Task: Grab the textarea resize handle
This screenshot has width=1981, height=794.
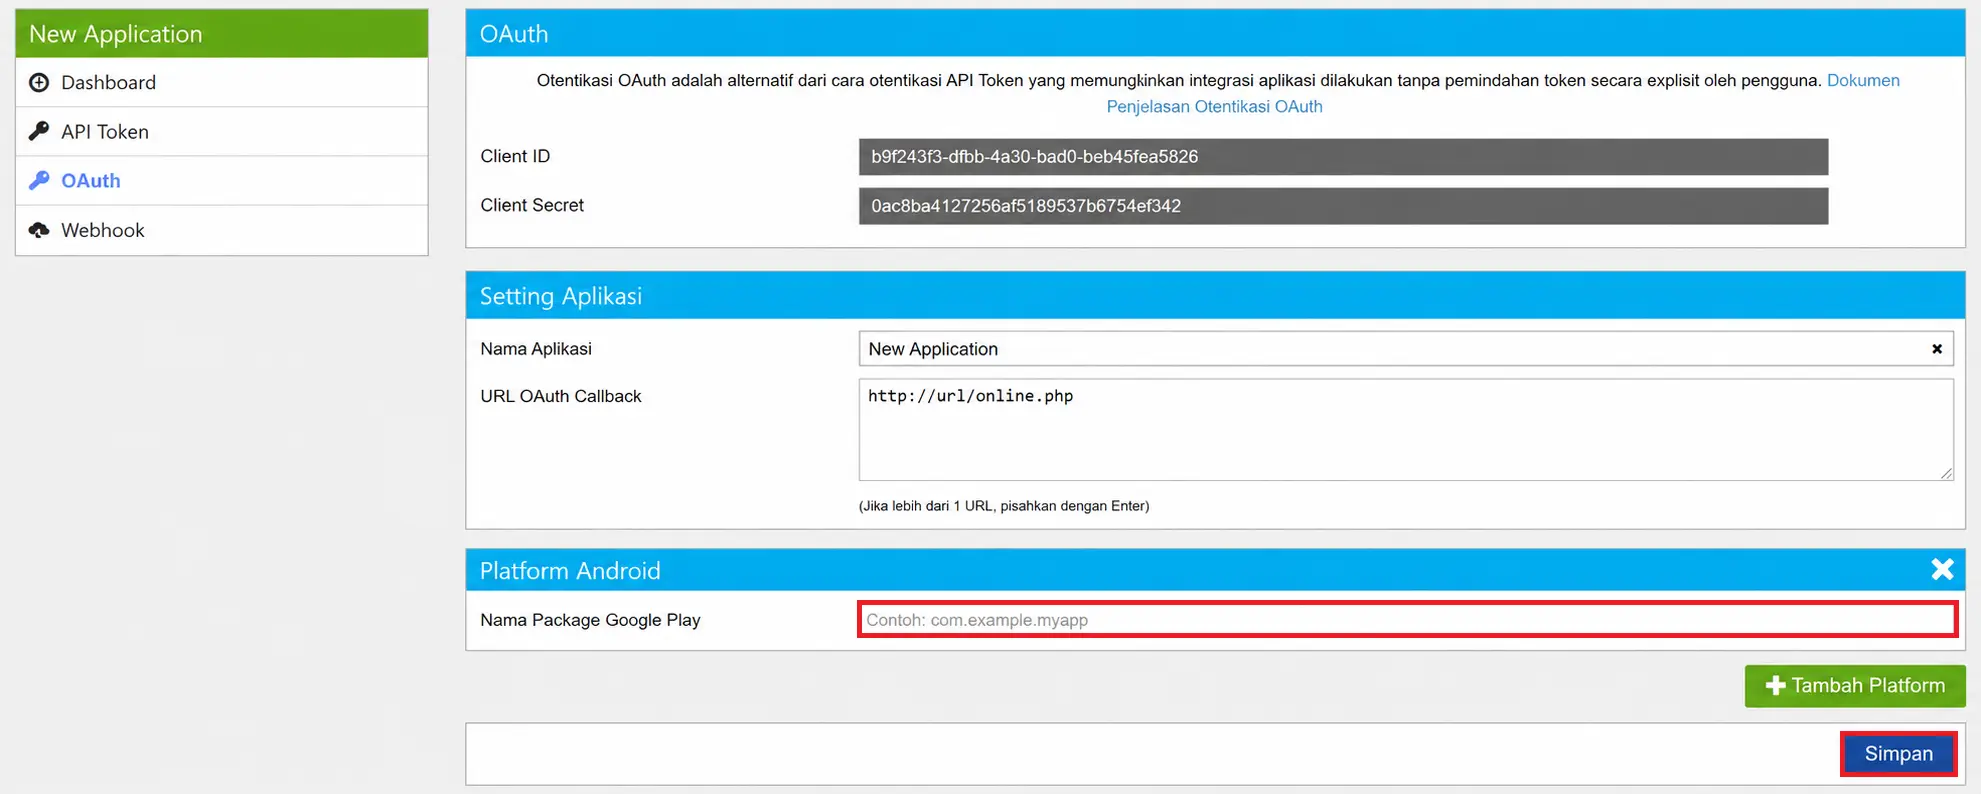Action: [1946, 473]
